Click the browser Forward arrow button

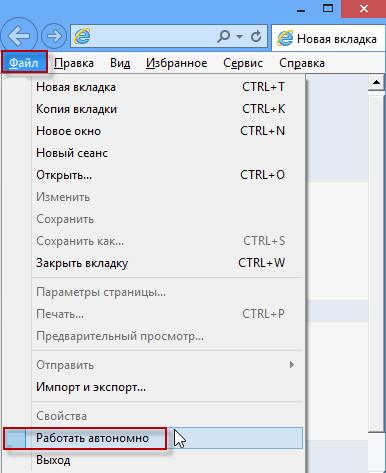pos(54,36)
